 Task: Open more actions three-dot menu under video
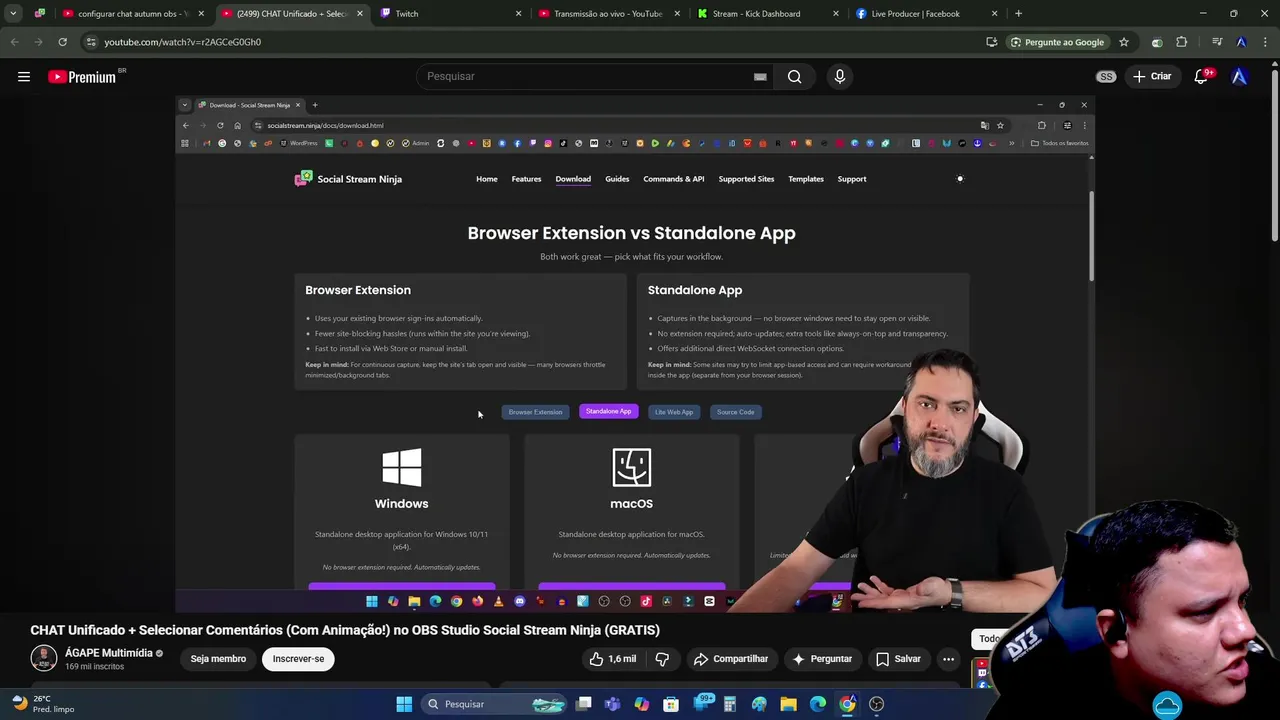tap(948, 659)
